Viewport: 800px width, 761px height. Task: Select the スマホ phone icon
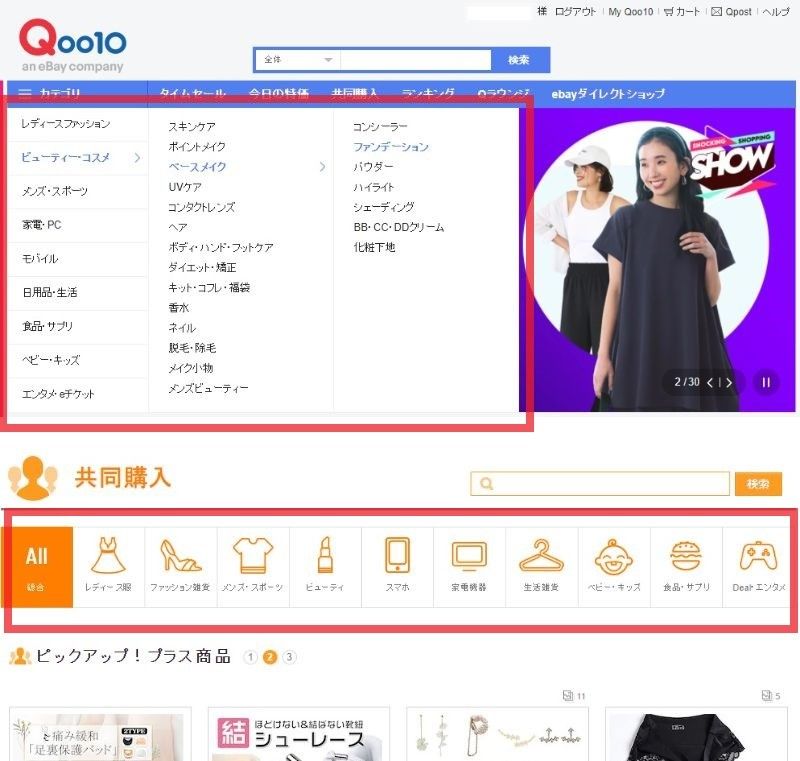tap(397, 555)
